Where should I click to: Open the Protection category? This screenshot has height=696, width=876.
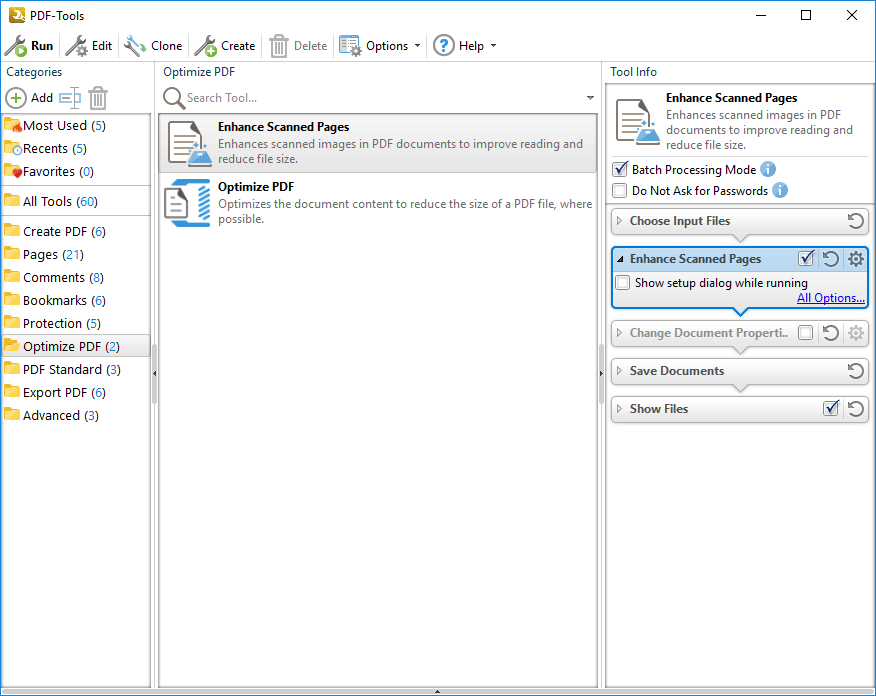tap(76, 323)
